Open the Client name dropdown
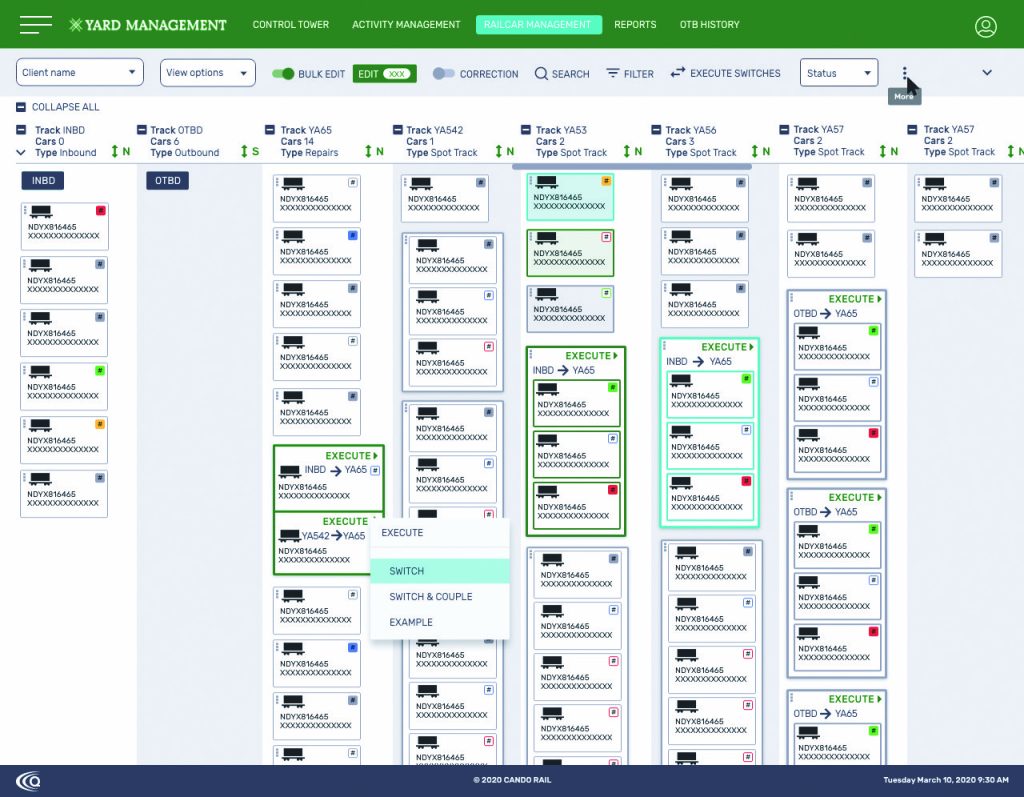The width and height of the screenshot is (1024, 797). [x=80, y=73]
